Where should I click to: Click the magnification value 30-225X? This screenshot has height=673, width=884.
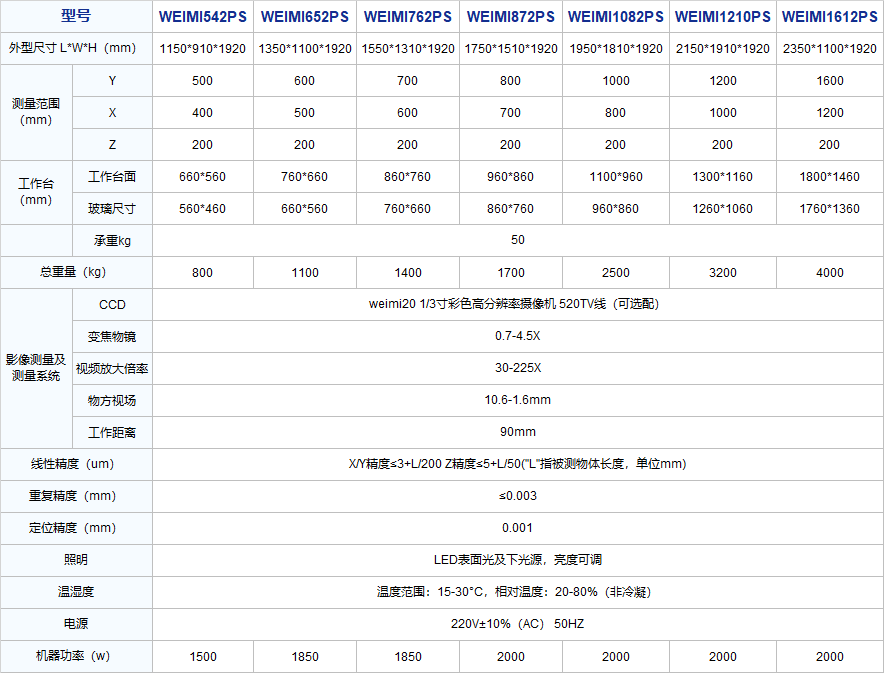tap(518, 368)
